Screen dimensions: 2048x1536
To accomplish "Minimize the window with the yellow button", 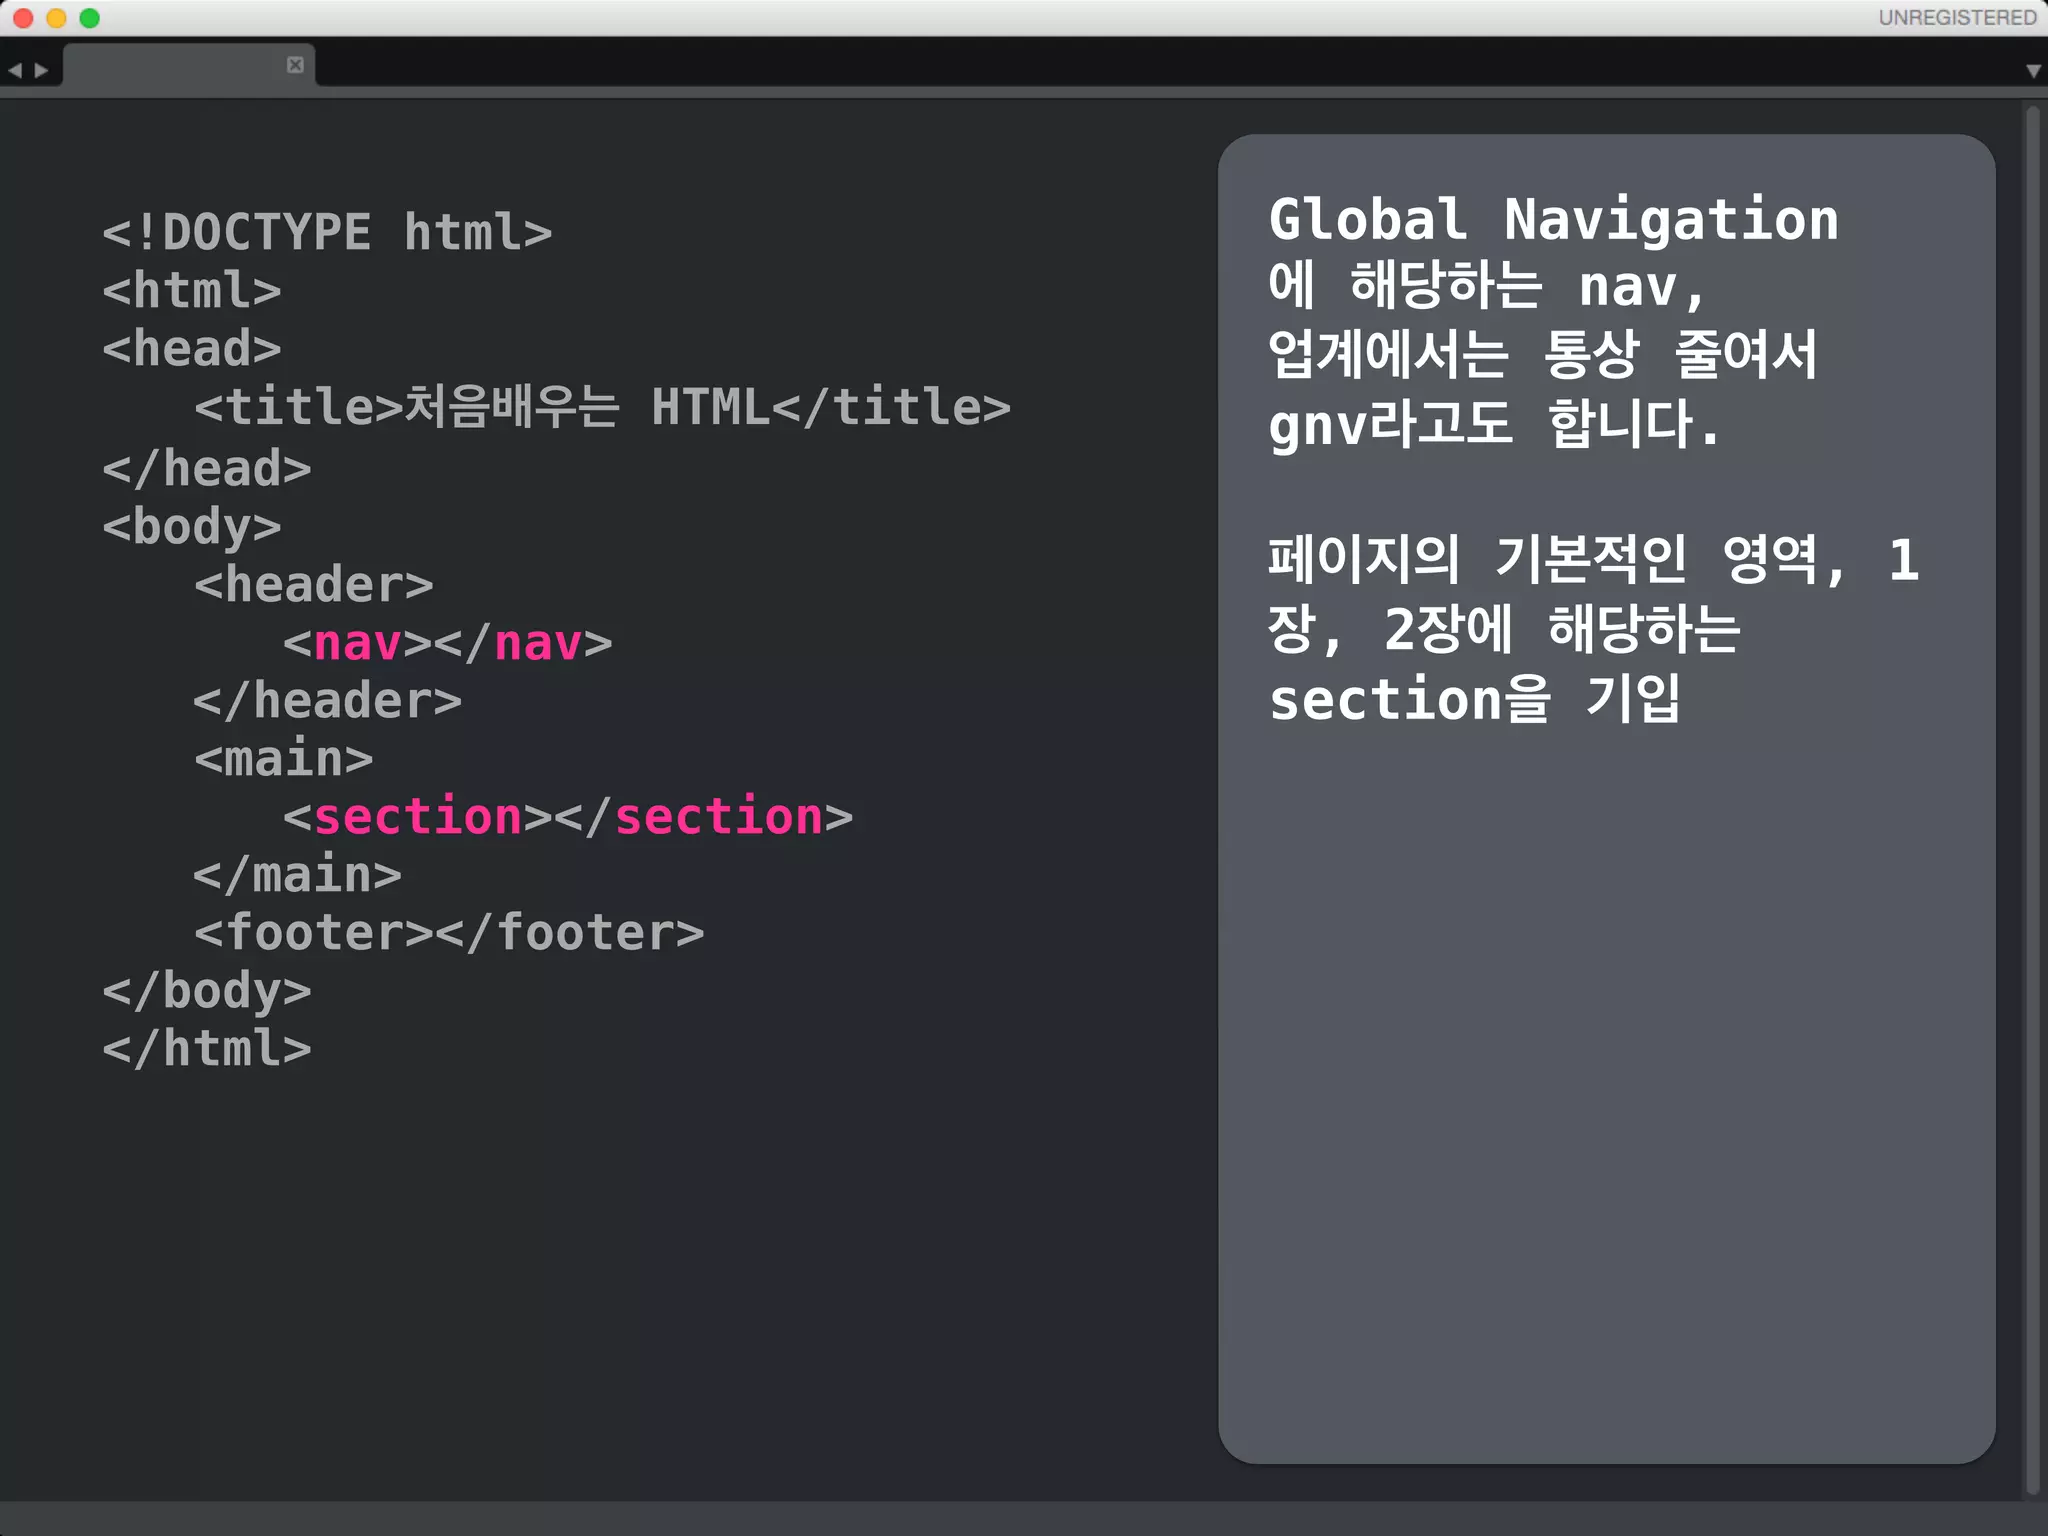I will (x=57, y=18).
